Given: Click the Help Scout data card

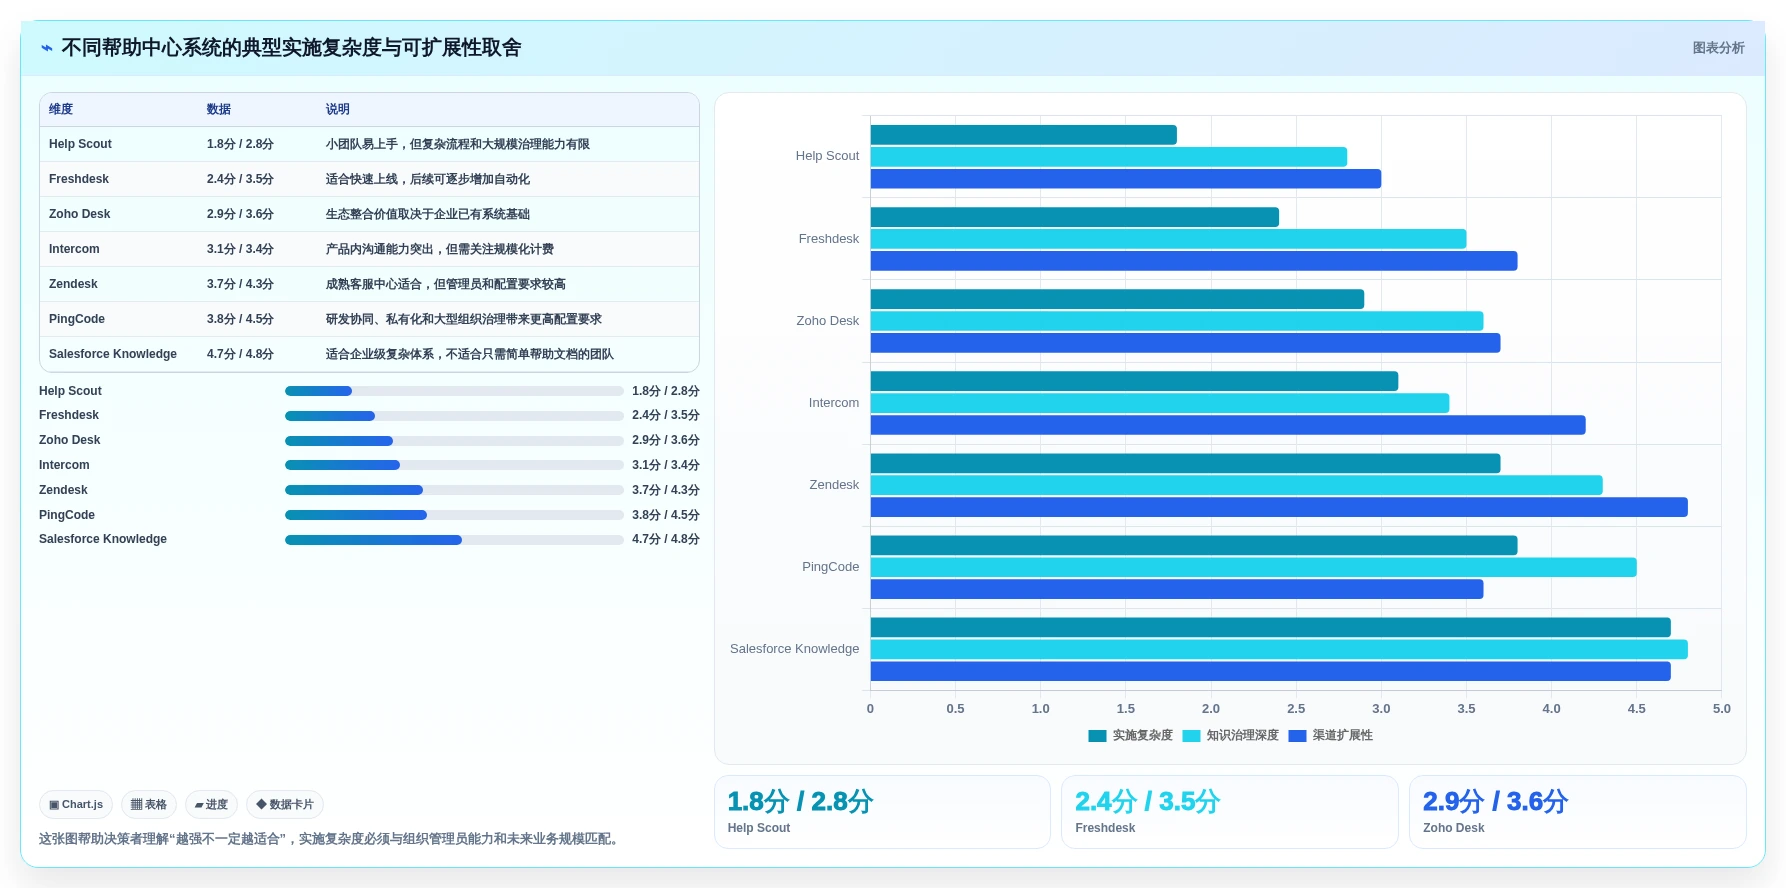Looking at the screenshot, I should point(882,812).
